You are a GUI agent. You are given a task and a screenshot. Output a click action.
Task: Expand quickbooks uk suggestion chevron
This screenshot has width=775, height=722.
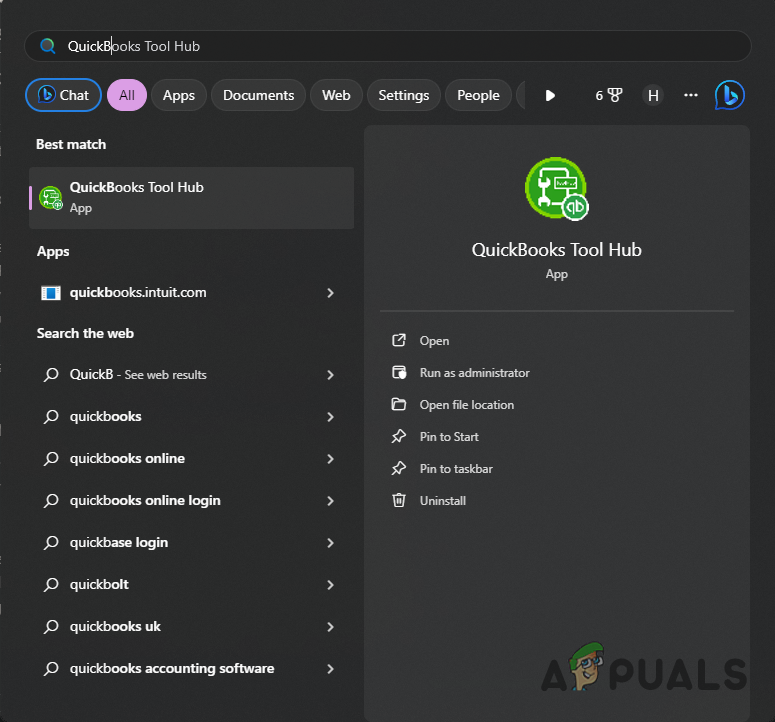point(330,627)
